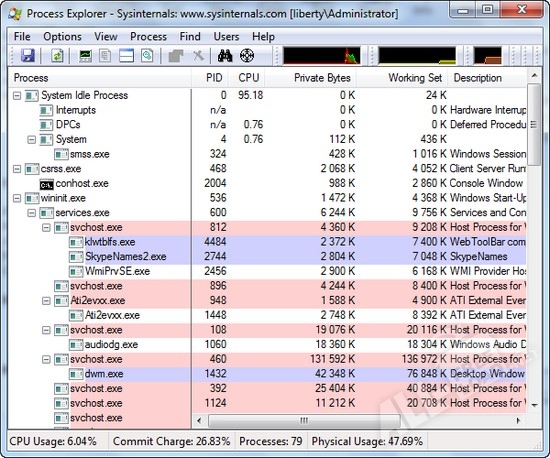
Task: Click the horizontal scrollbar thumb
Action: (304, 420)
